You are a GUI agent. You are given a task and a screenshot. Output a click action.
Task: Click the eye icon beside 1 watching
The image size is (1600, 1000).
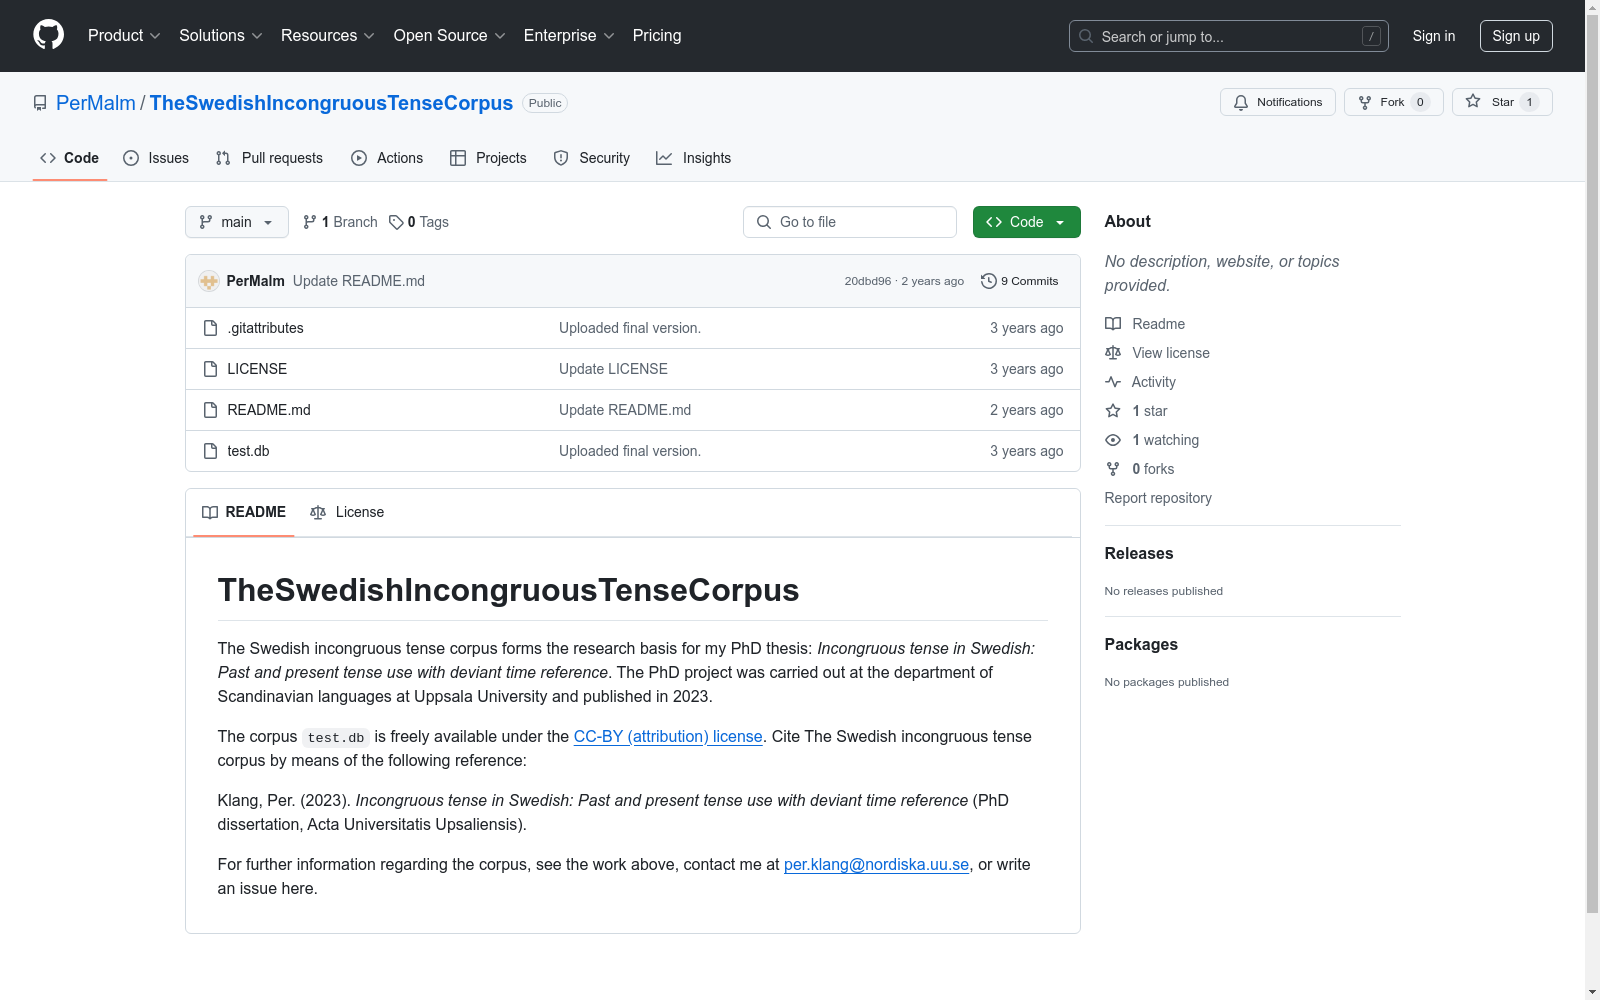[1113, 440]
